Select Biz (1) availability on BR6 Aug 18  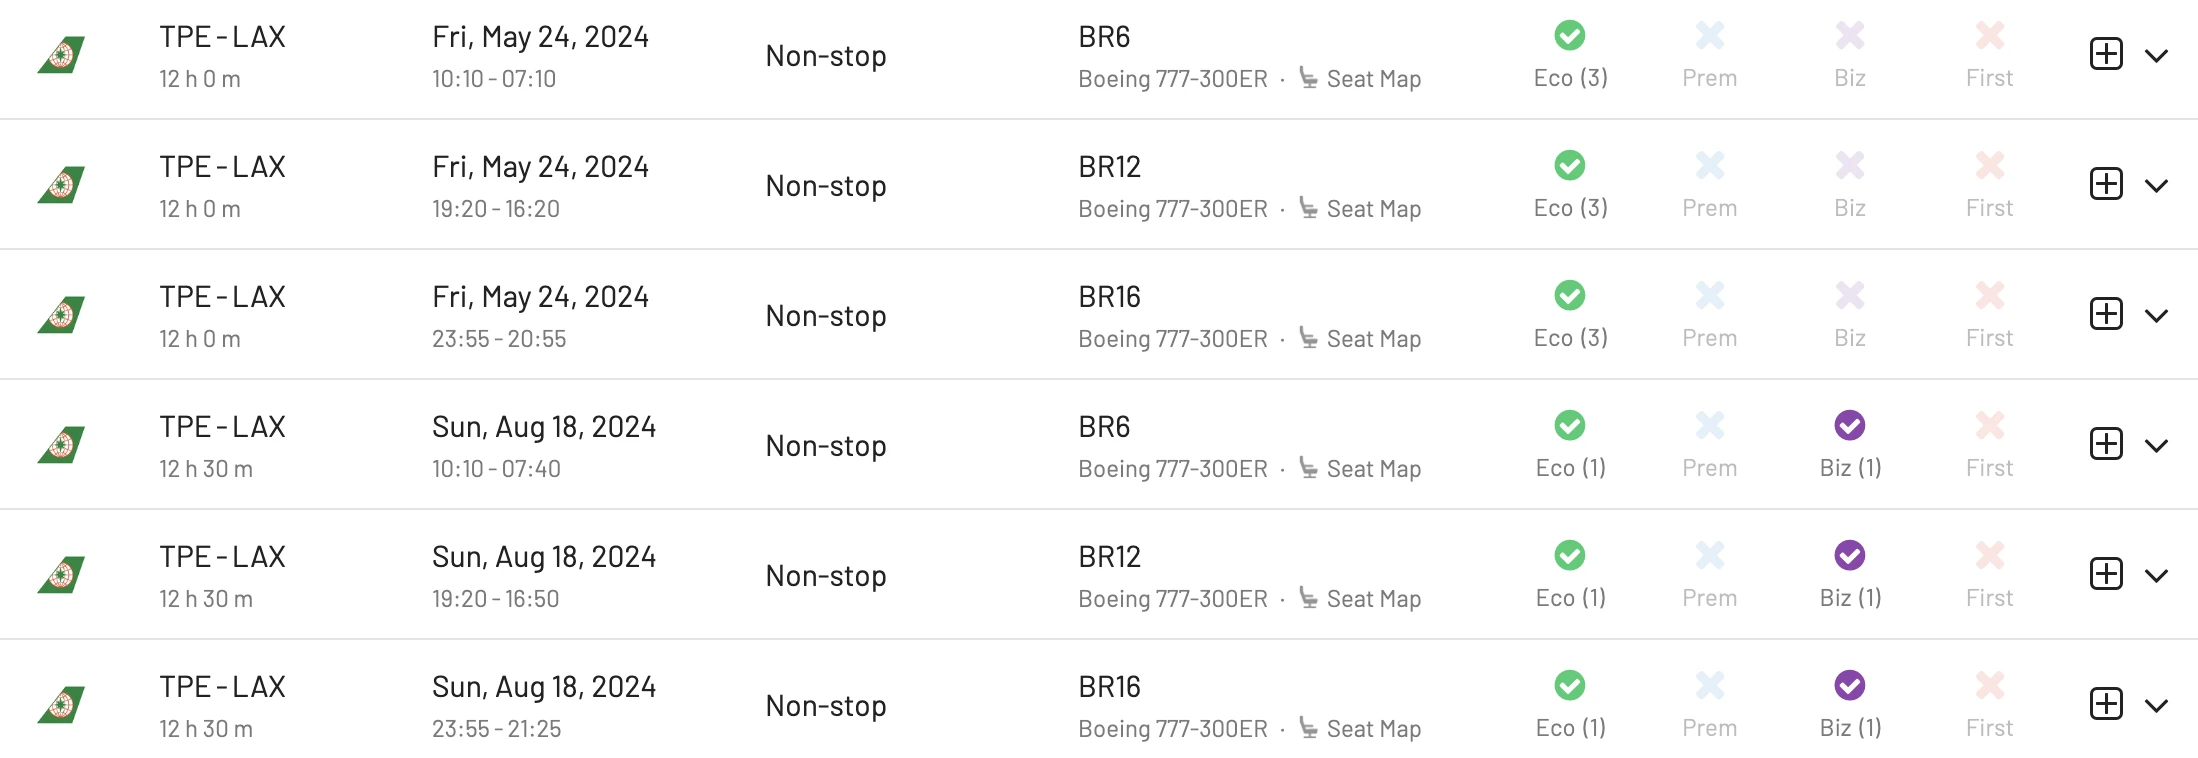click(x=1850, y=446)
